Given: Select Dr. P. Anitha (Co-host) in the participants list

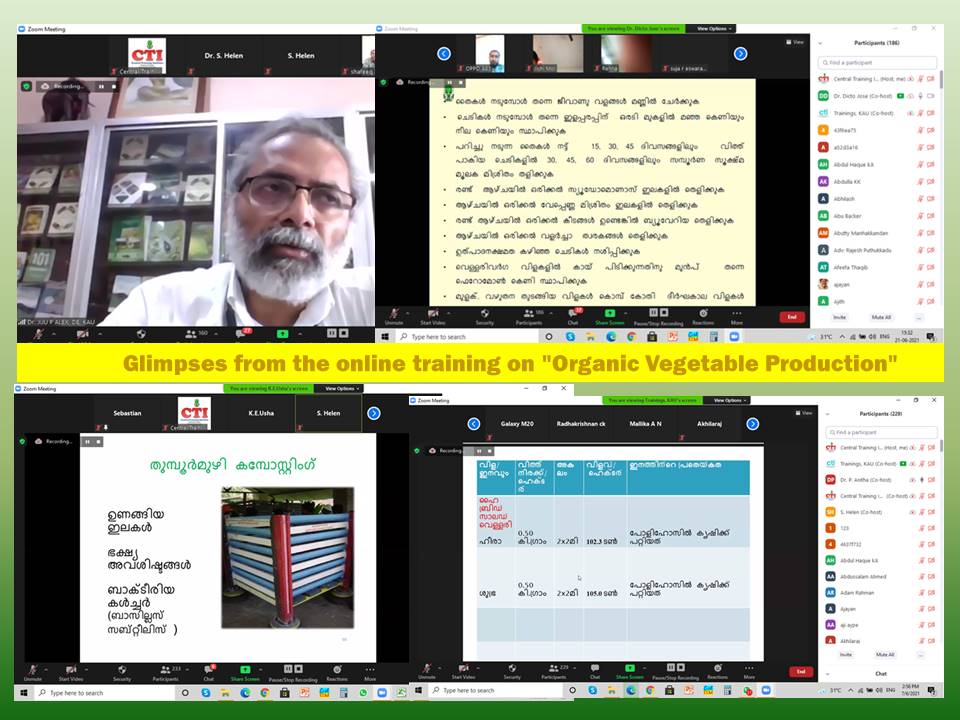Looking at the screenshot, I should click(881, 480).
